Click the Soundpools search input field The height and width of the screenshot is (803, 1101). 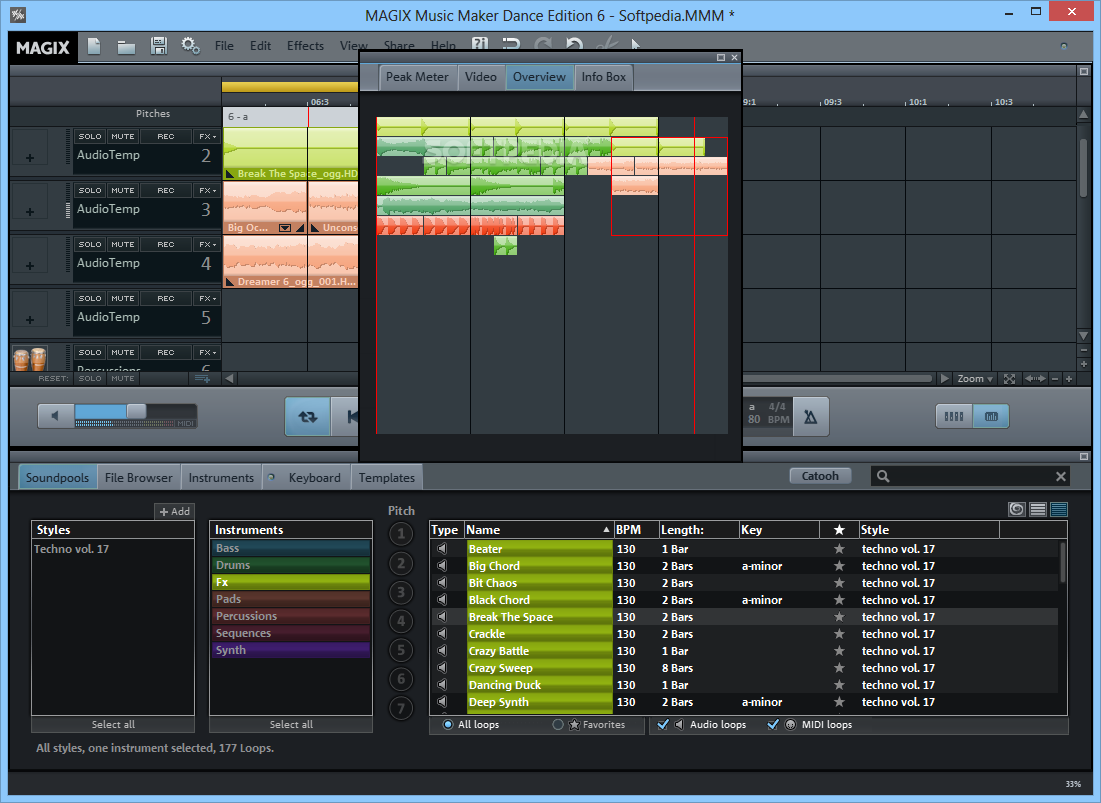click(x=972, y=477)
